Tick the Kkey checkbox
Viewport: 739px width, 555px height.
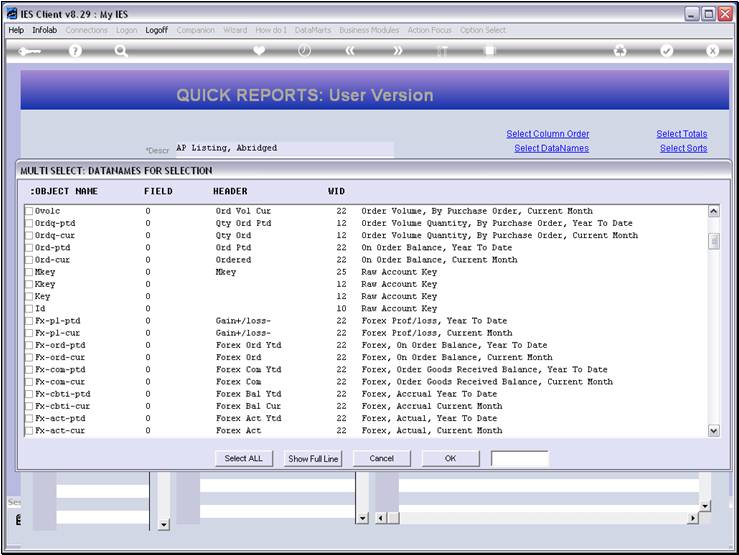(x=29, y=285)
